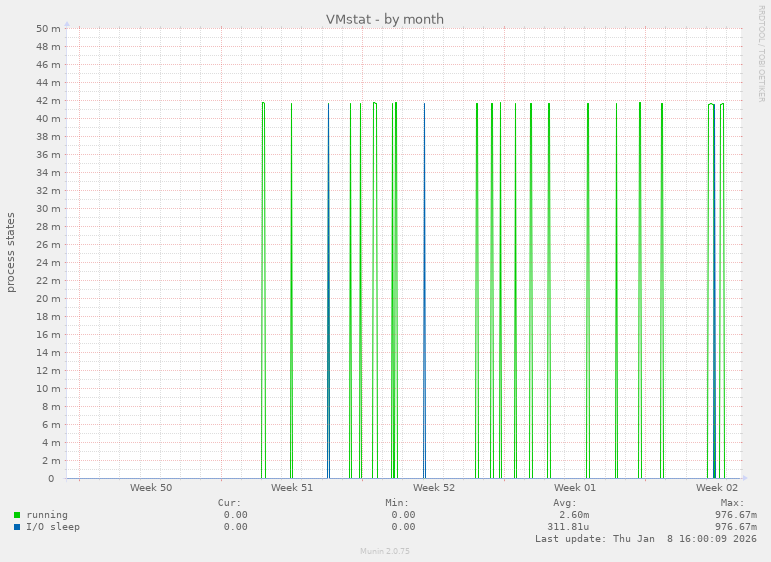Viewport: 771px width, 562px height.
Task: Click the green running legend color swatch
Action: [x=17, y=515]
